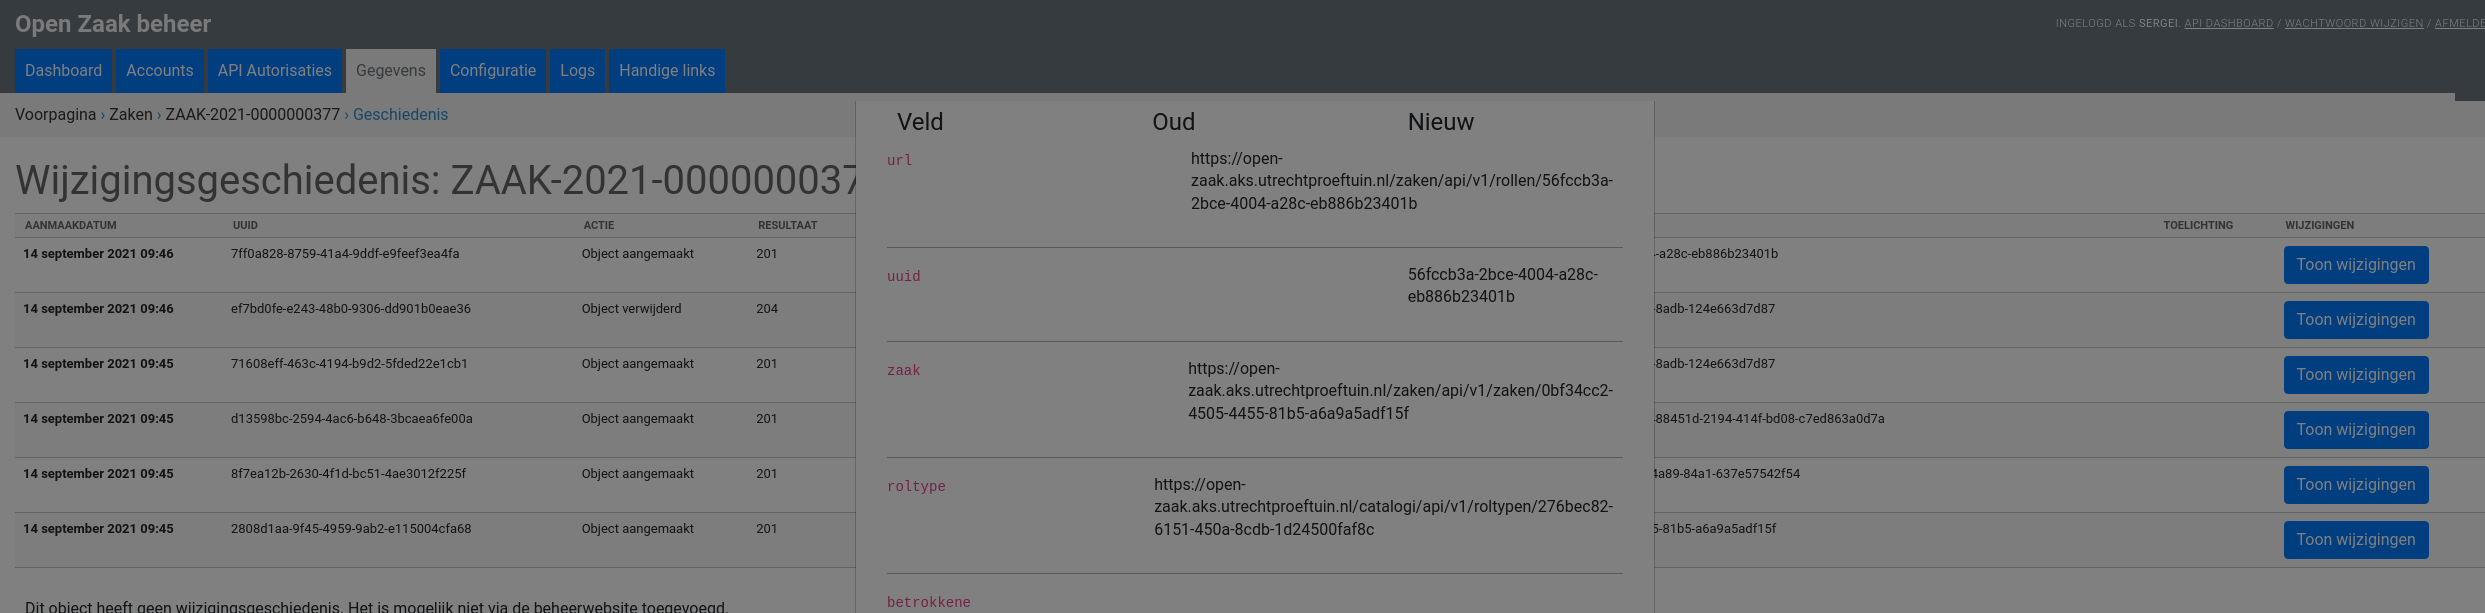
Task: Click the Geschiedenis breadcrumb entry
Action: 399,114
